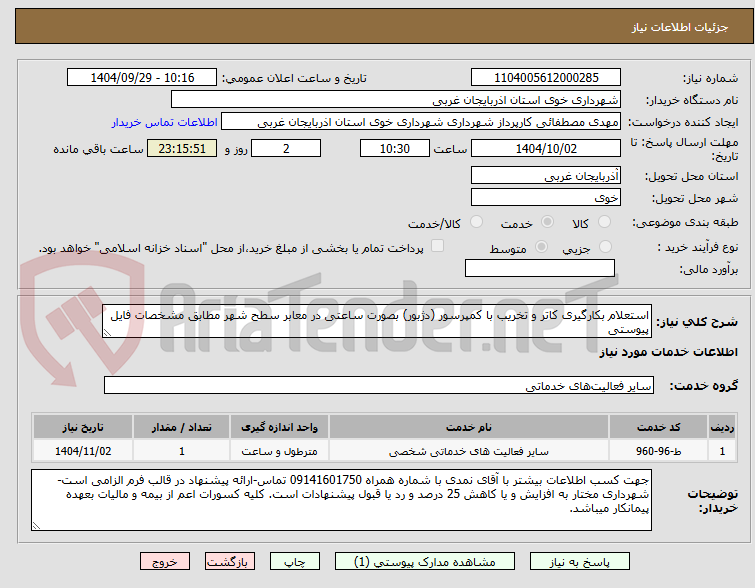Click the ایجاد کننده درخواست field
Viewport: 755px width, 588px height.
click(421, 122)
